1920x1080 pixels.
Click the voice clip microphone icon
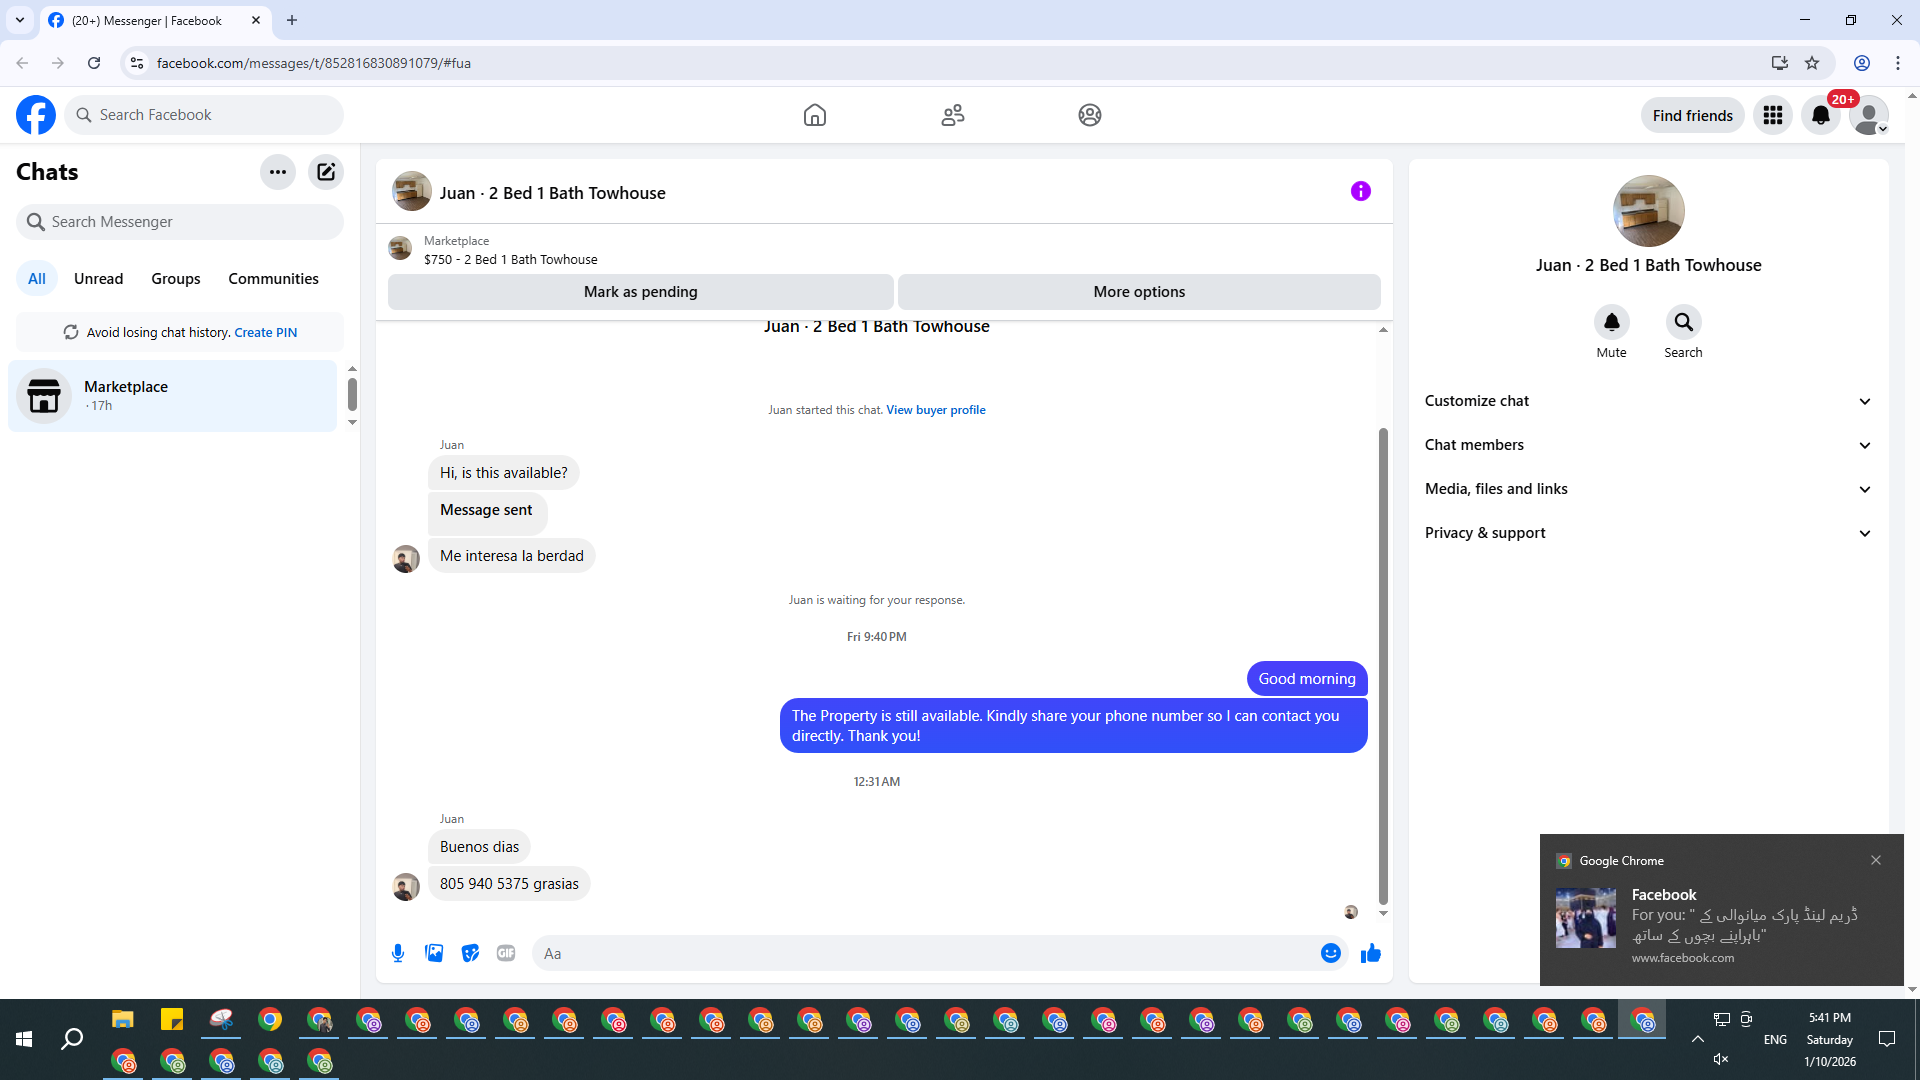398,953
